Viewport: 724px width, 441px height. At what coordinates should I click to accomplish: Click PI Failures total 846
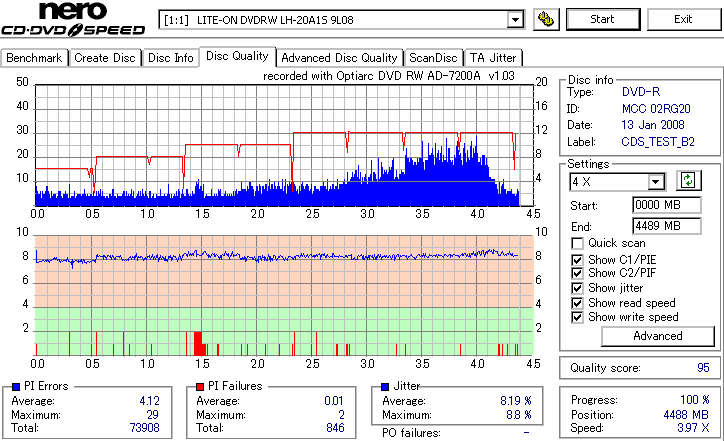(335, 428)
